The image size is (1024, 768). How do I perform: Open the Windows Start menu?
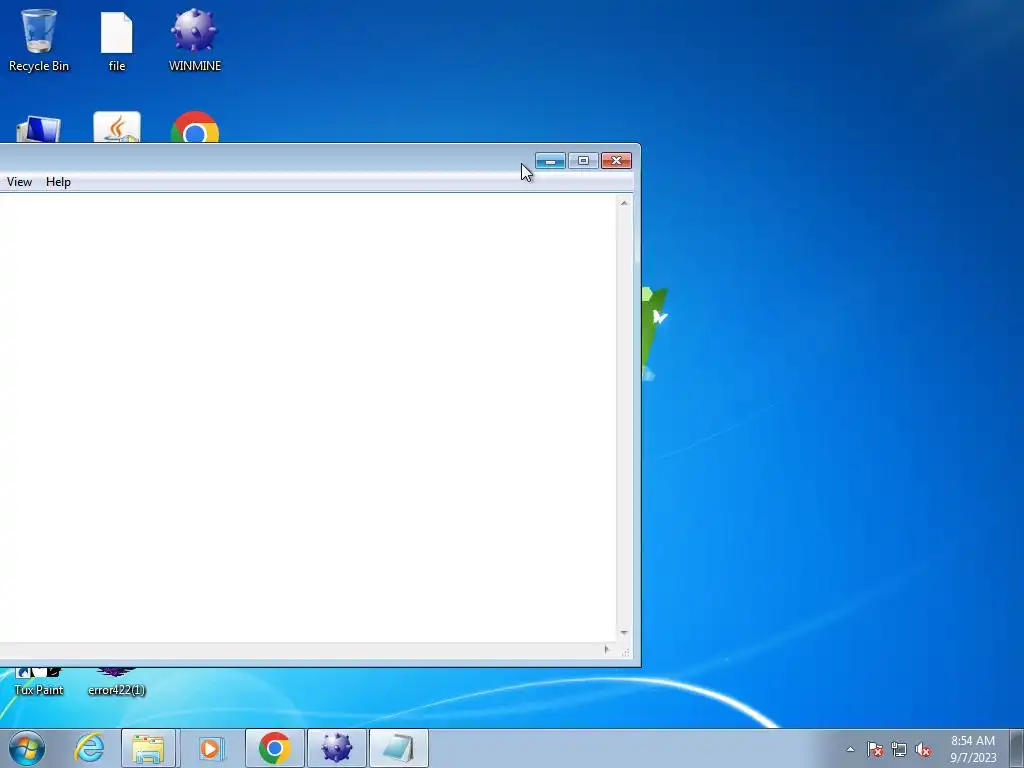(27, 748)
